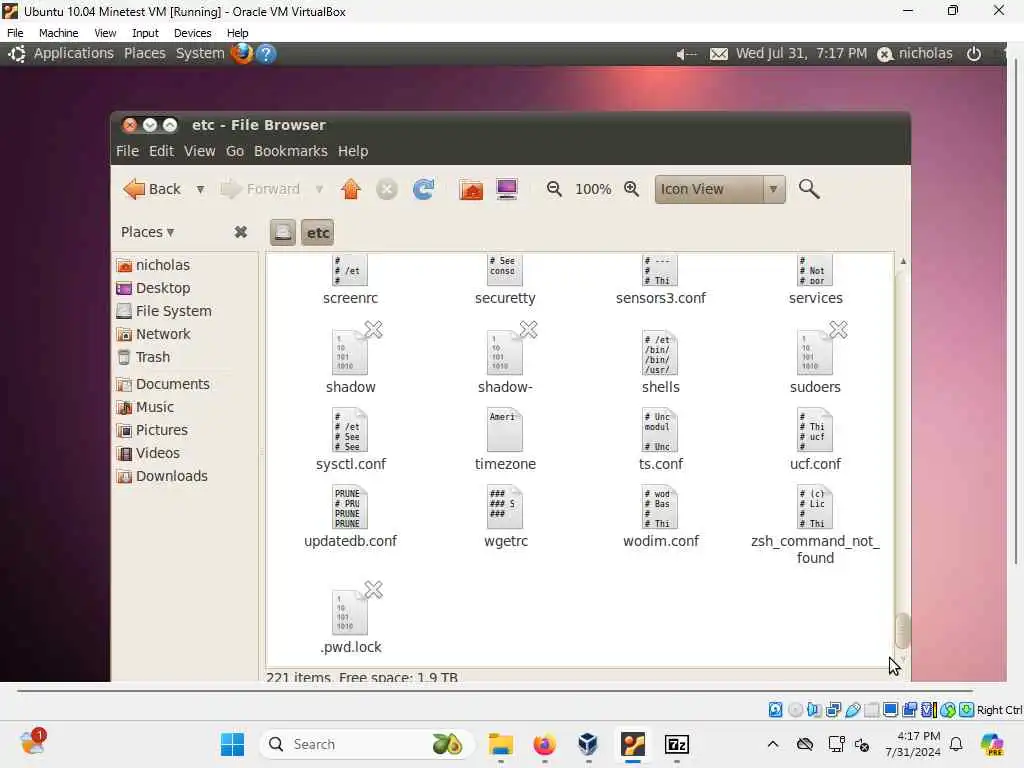Viewport: 1024px width, 768px height.
Task: Open the nicholas user menu
Action: coord(915,54)
